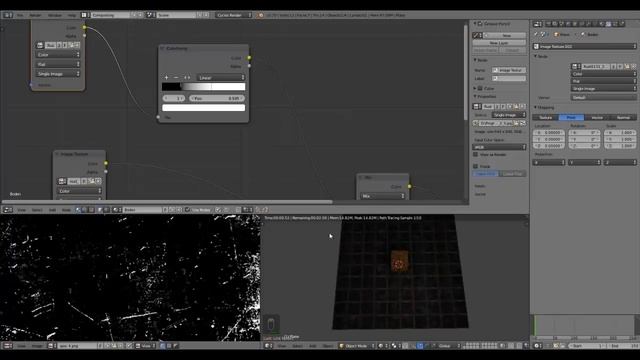Click image browse icon on lower Image Texture node
The width and height of the screenshot is (640, 360).
pyautogui.click(x=62, y=181)
